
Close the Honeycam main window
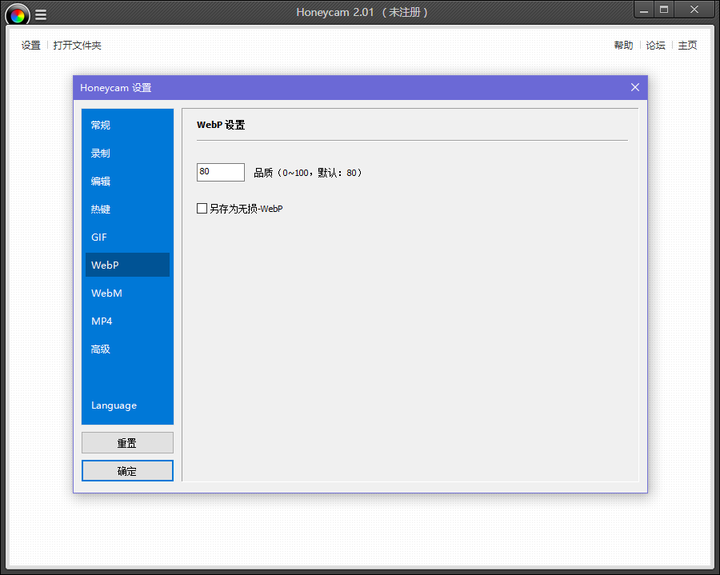pos(694,10)
